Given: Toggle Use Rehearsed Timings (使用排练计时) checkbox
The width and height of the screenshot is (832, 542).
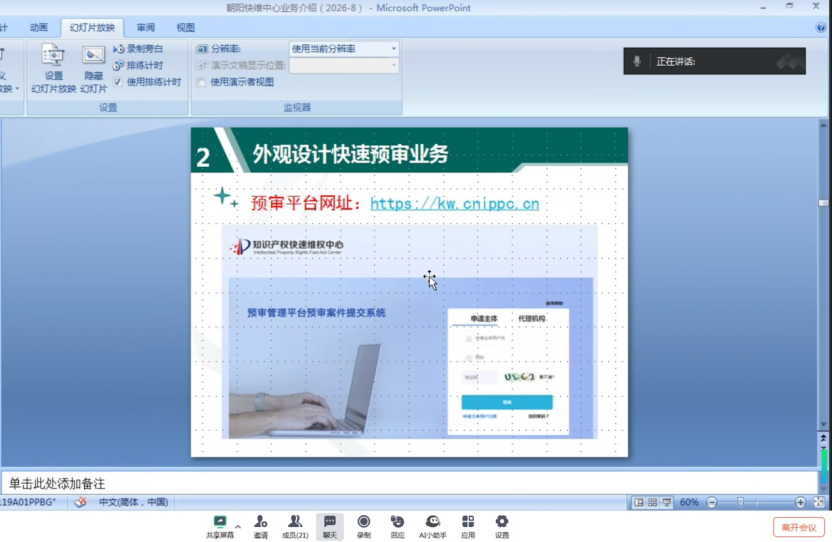Looking at the screenshot, I should tap(118, 82).
